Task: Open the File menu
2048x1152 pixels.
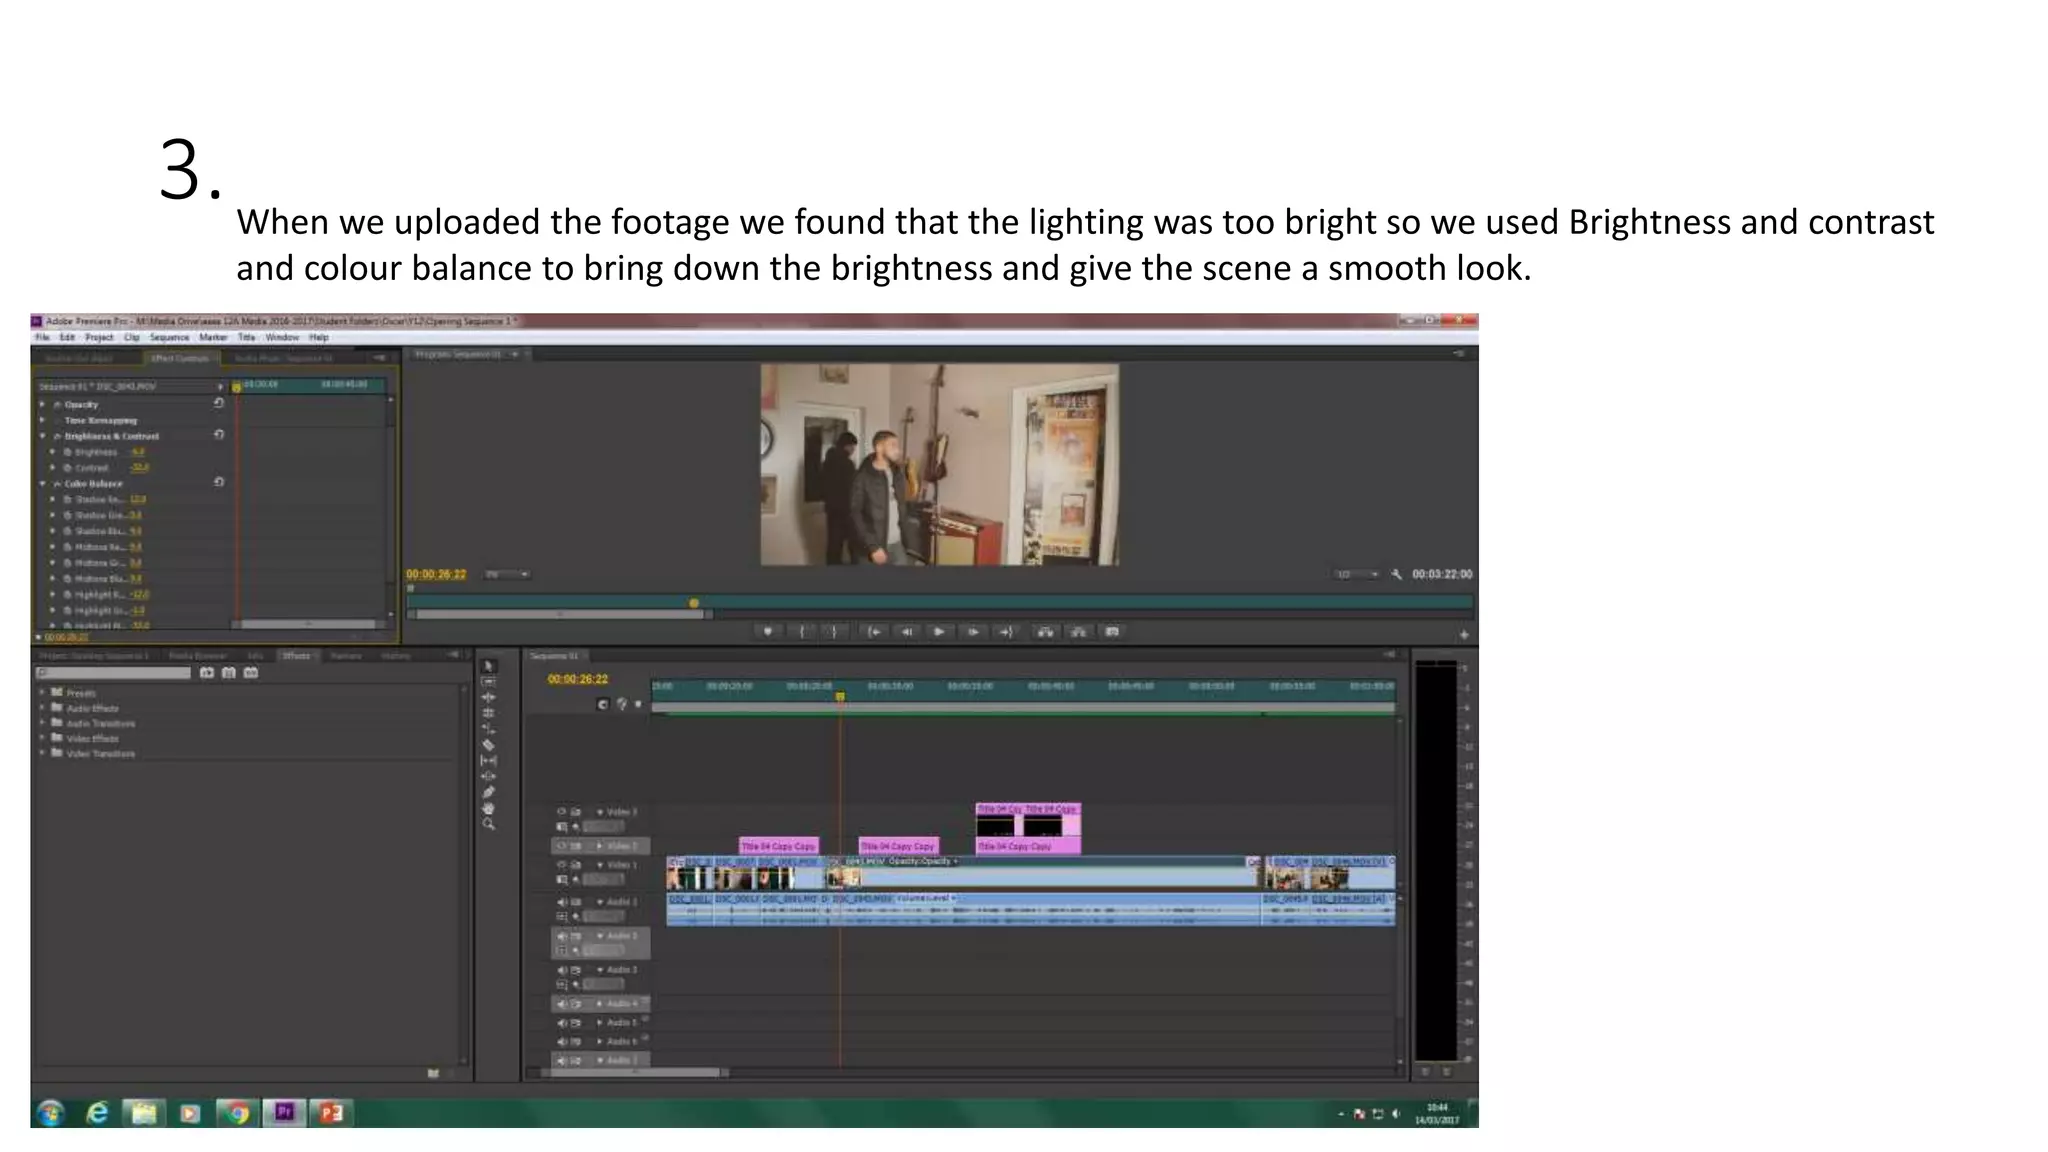Action: (x=43, y=337)
